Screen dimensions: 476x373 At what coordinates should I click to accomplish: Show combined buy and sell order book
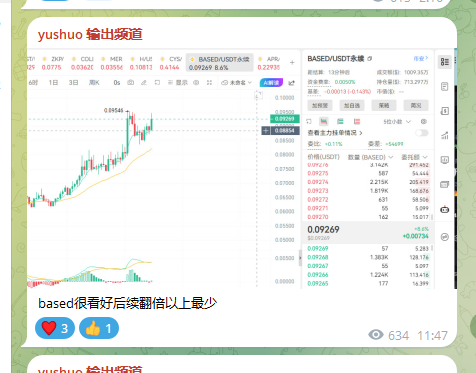tap(324, 121)
